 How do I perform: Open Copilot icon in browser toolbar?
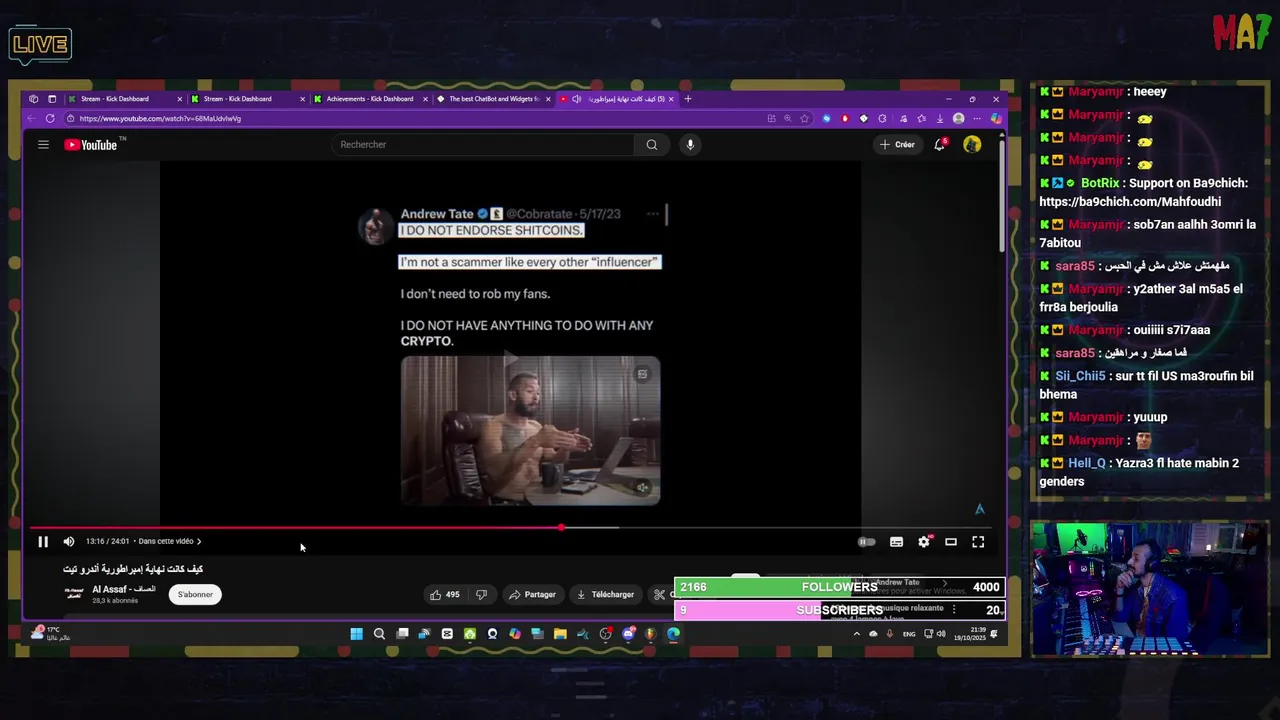coord(996,118)
